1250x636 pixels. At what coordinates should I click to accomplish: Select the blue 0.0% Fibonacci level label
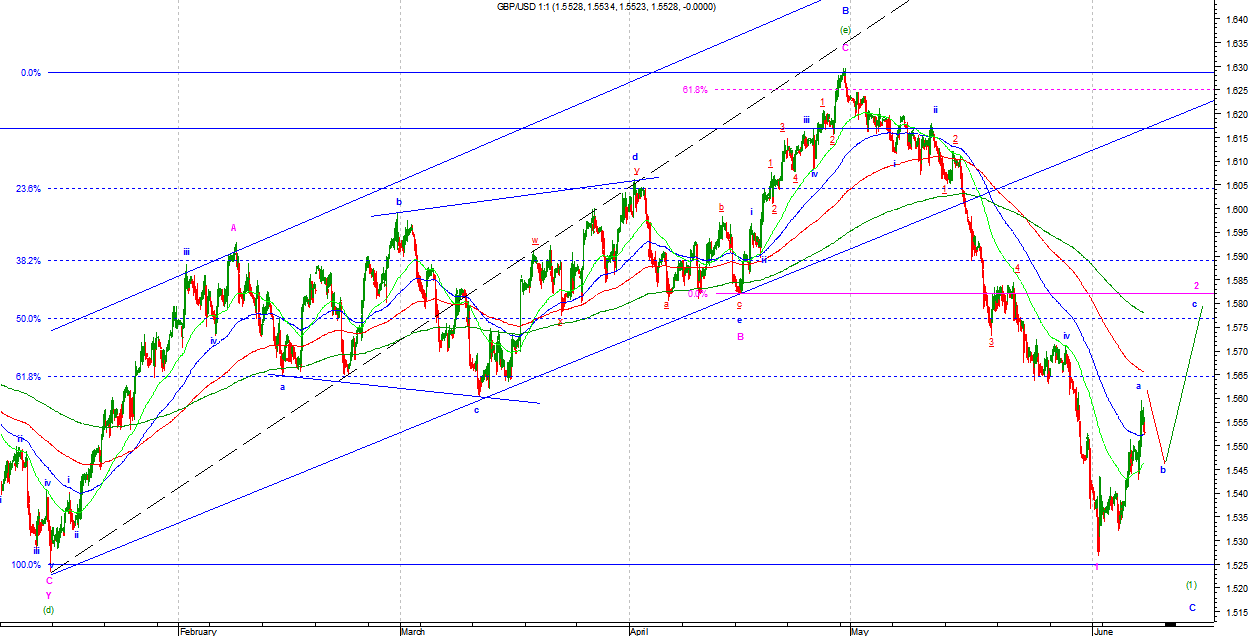coord(30,73)
